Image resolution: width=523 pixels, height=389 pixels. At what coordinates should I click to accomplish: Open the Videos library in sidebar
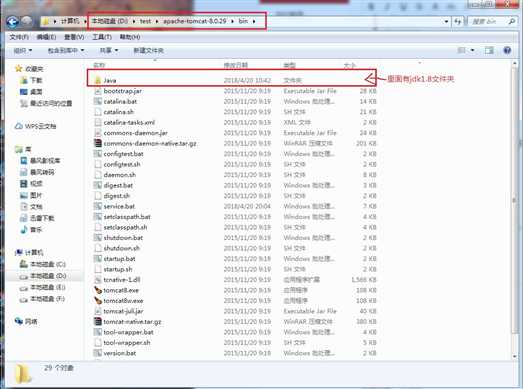click(31, 183)
